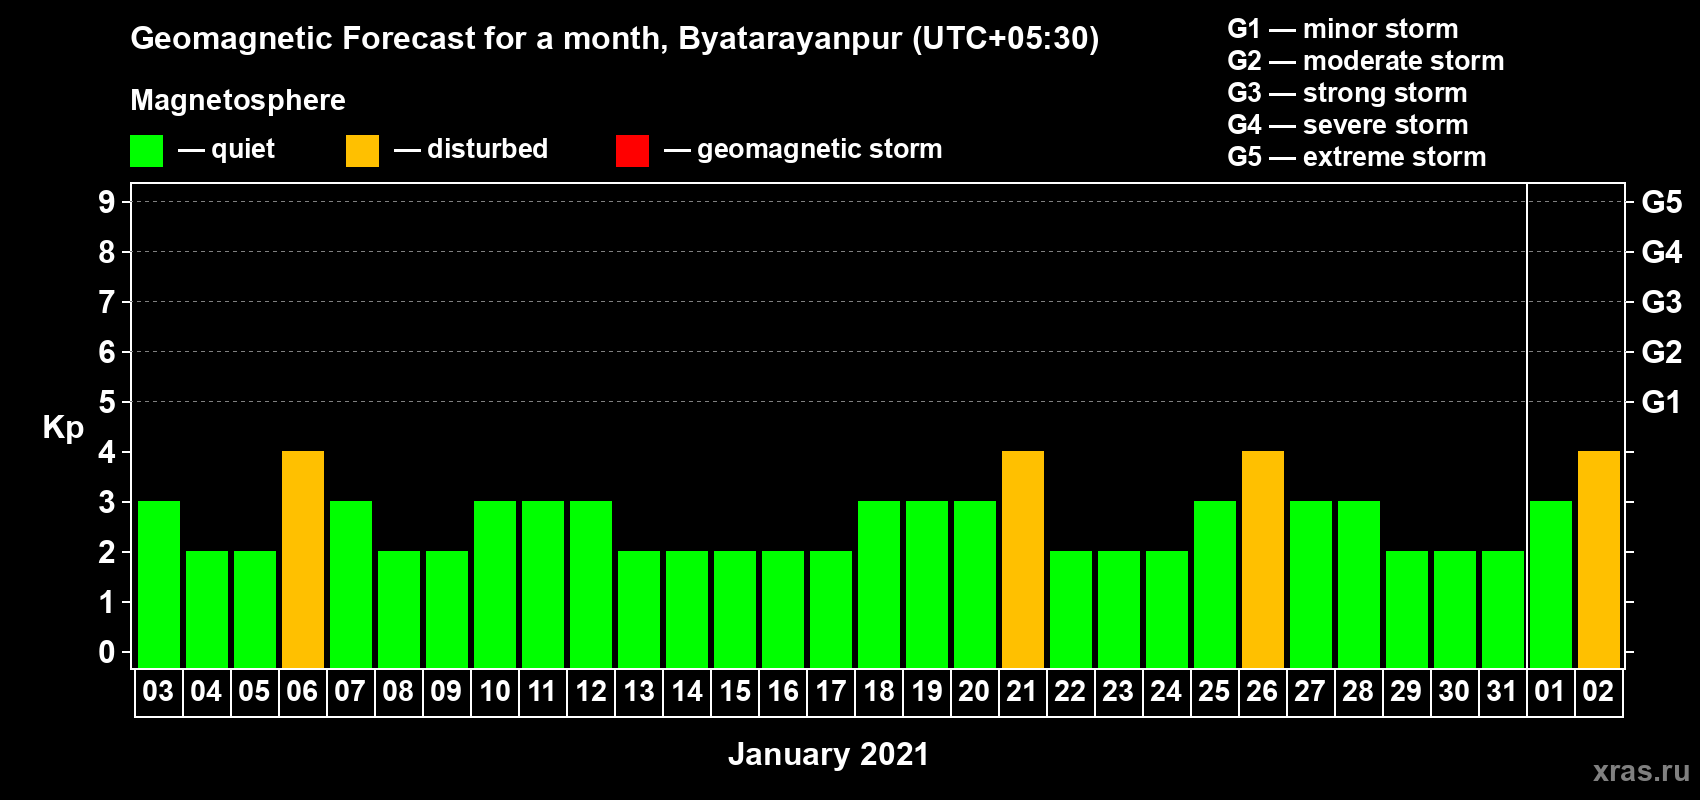Click the green bar for day 25
1700x800 pixels.
(x=1215, y=585)
